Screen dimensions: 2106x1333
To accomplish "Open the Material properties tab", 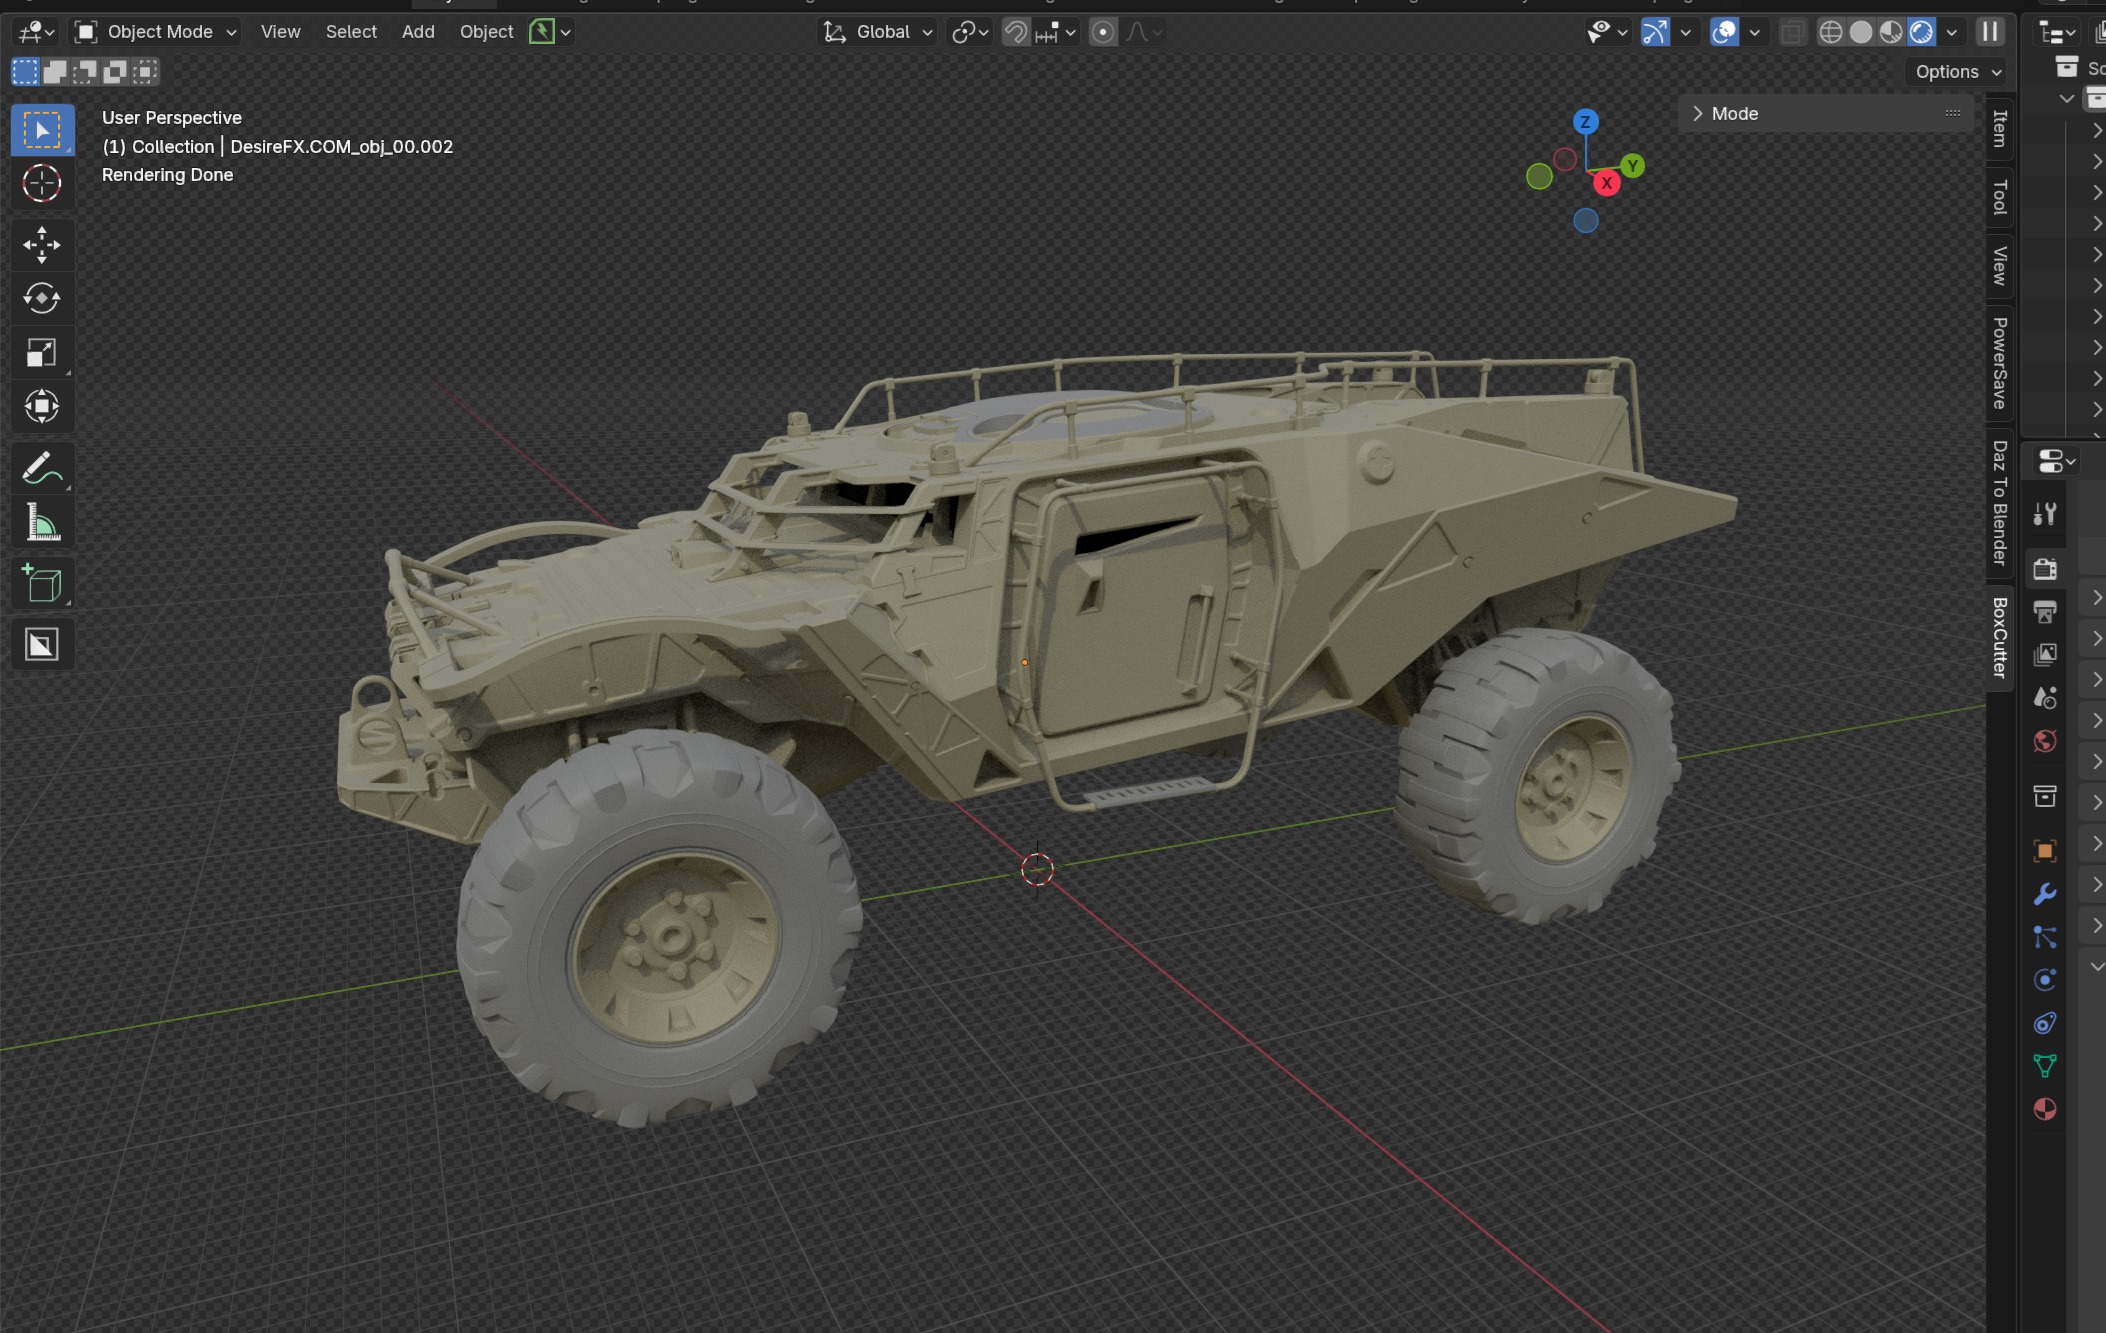I will click(2045, 1109).
